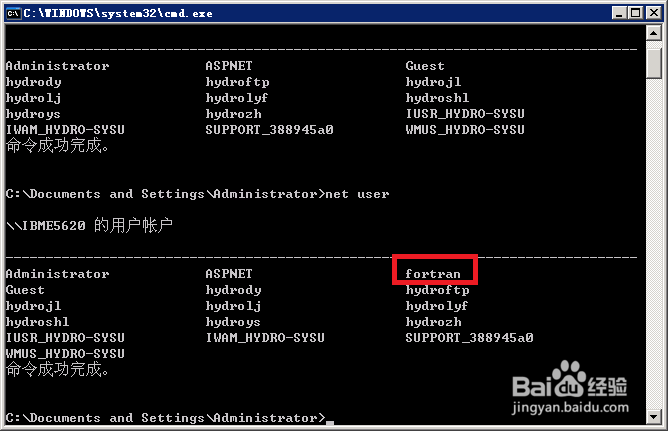Click the \\IBME5620 user accounts heading
This screenshot has width=668, height=431.
(x=89, y=226)
